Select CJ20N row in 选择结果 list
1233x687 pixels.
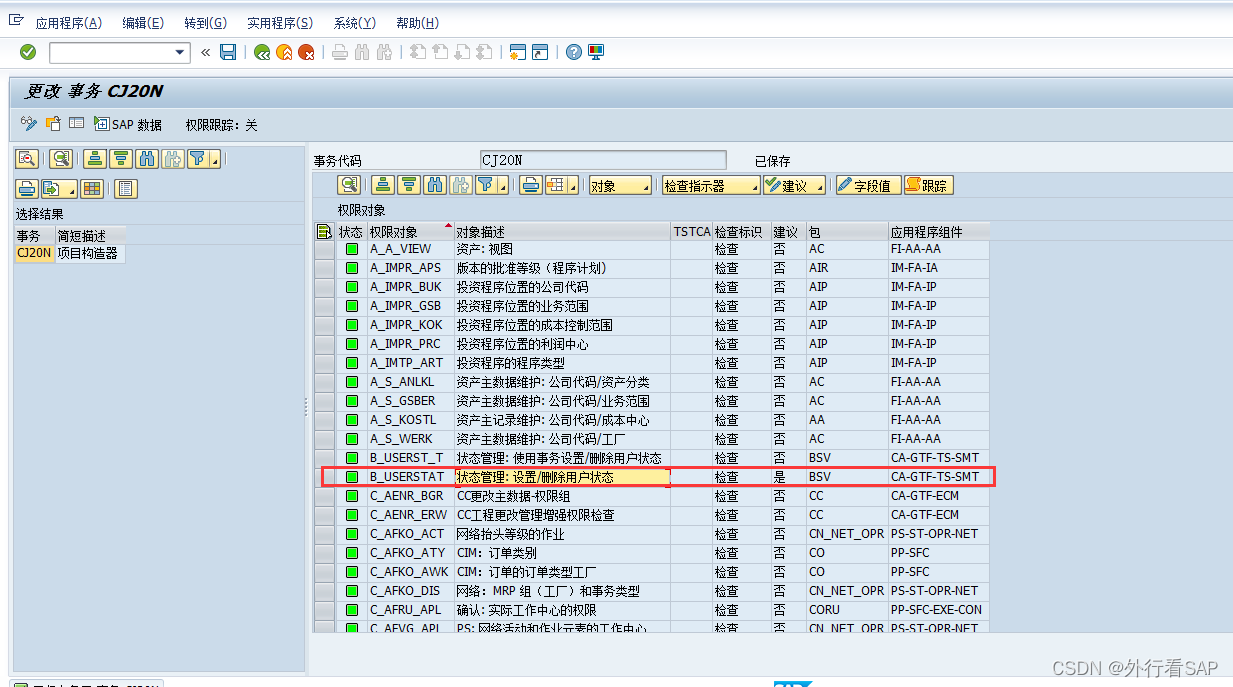tap(67, 254)
